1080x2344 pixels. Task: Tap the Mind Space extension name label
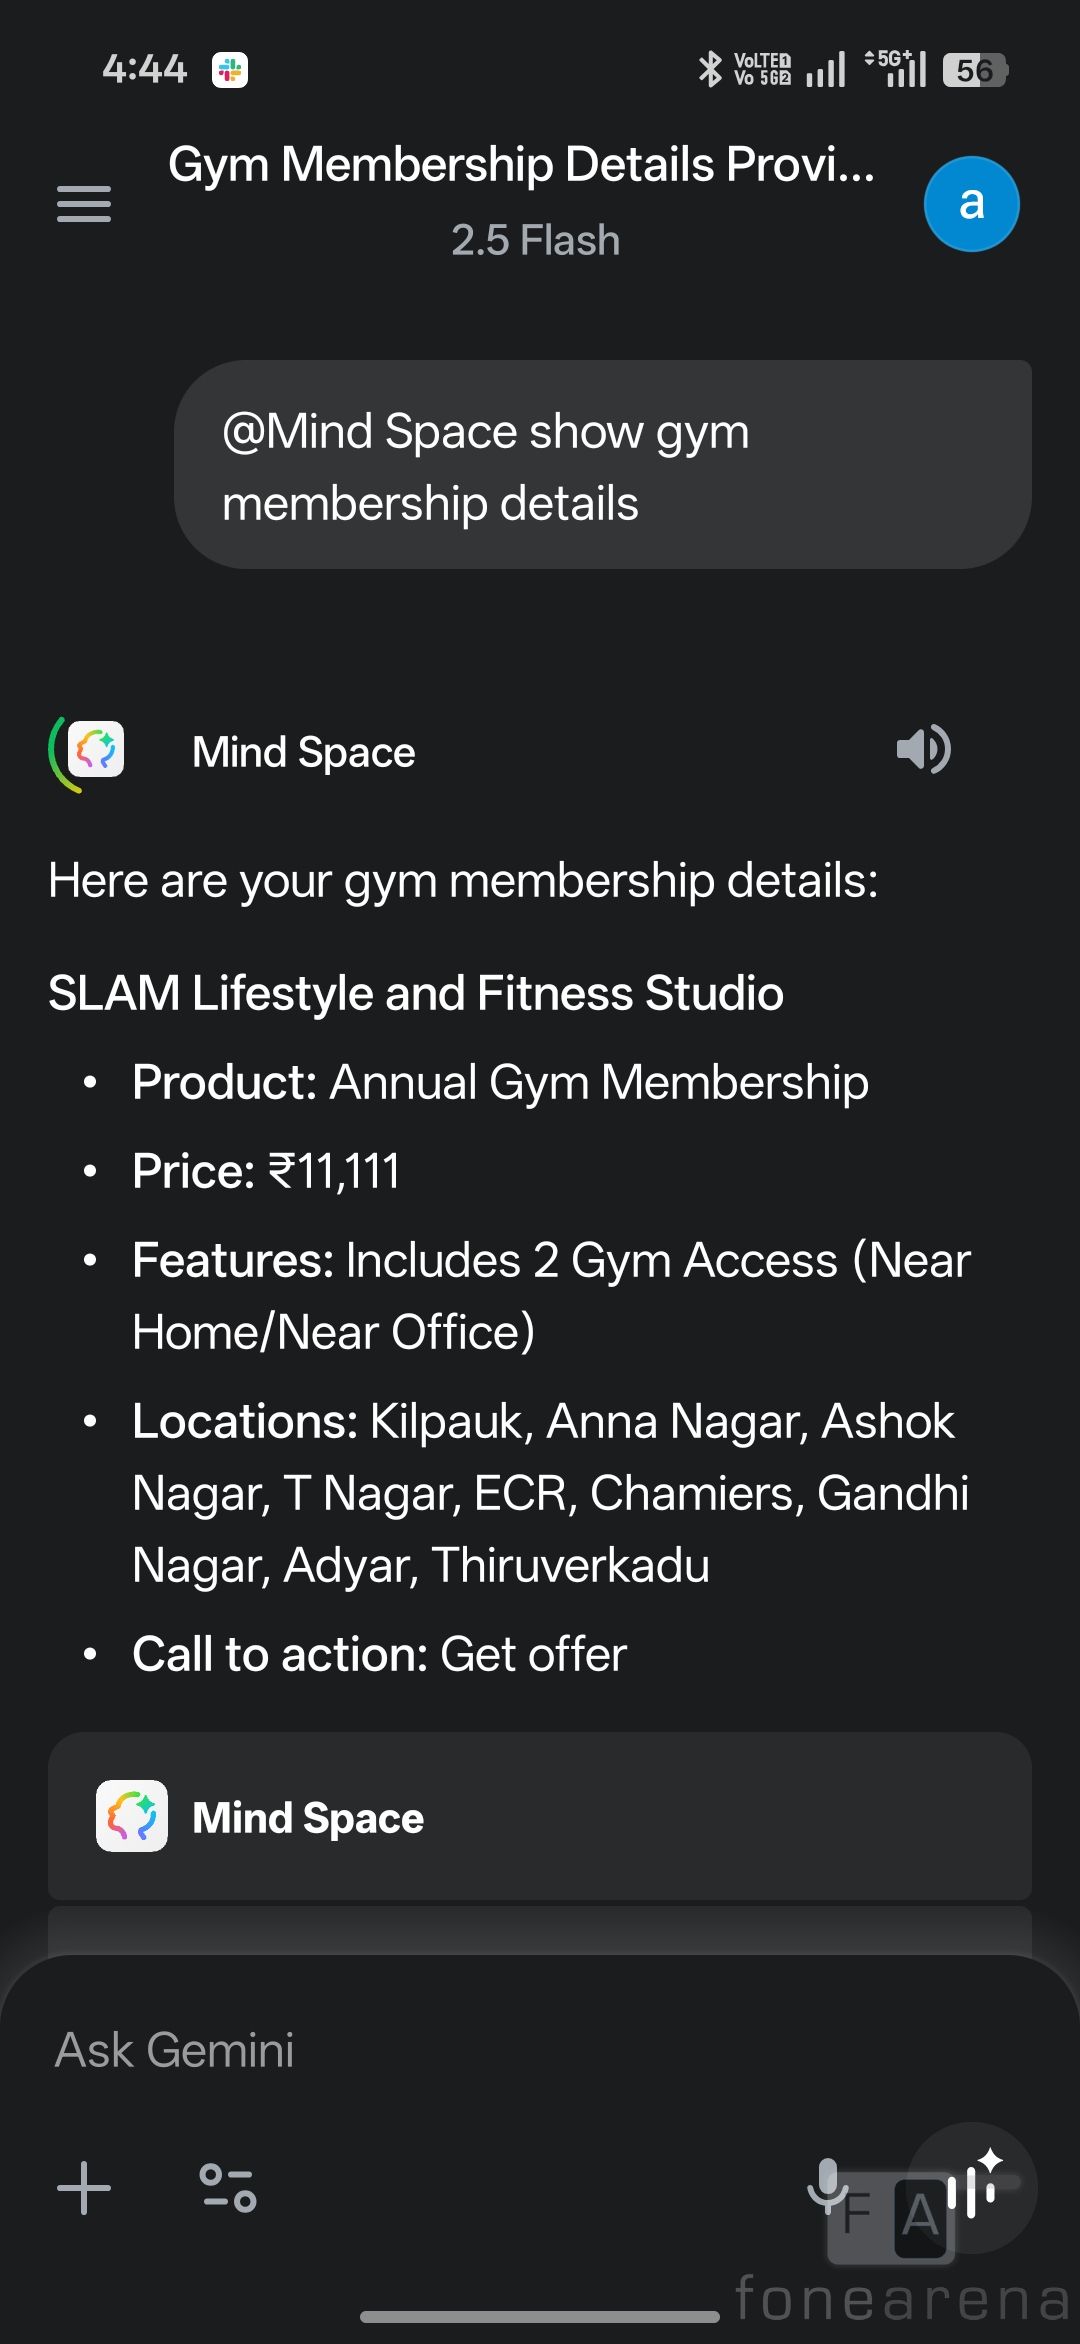[x=303, y=752]
